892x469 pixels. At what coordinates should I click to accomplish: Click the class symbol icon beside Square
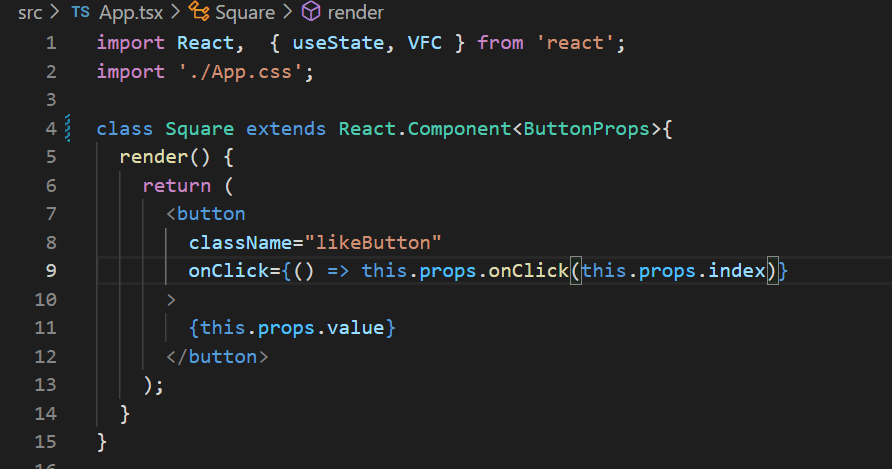199,11
